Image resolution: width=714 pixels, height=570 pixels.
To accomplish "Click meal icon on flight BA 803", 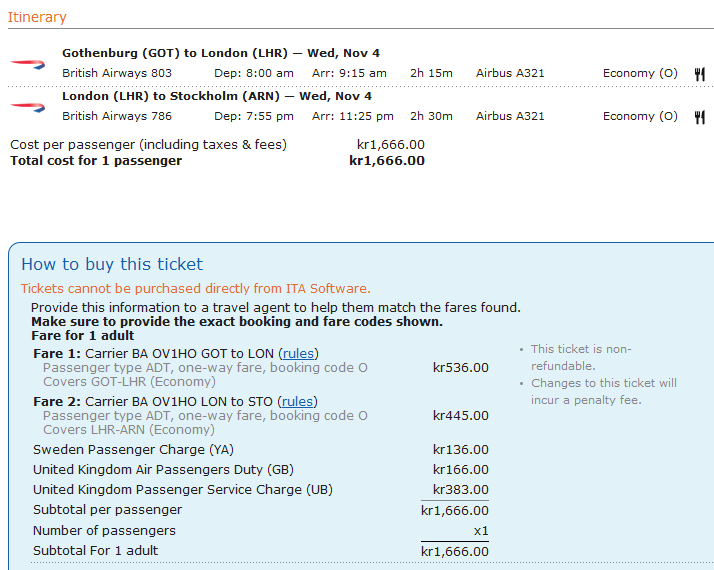I will tap(699, 73).
